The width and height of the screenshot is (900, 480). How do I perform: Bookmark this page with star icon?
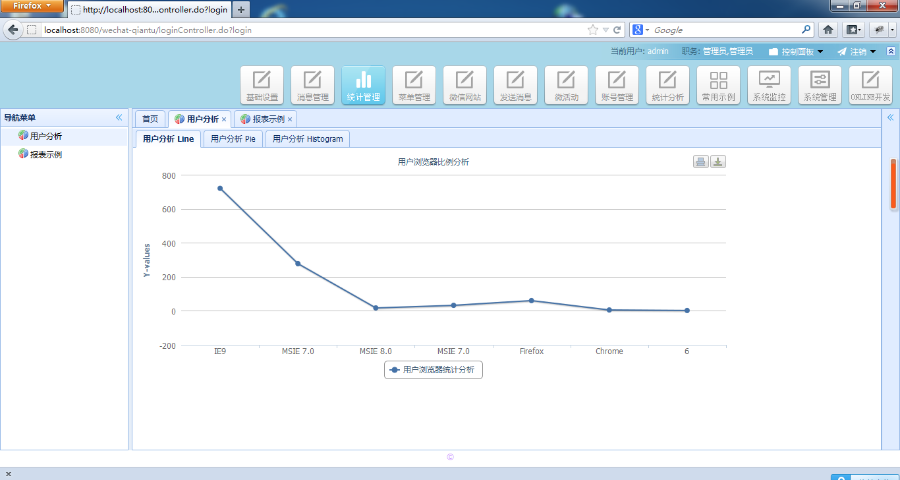coord(593,30)
